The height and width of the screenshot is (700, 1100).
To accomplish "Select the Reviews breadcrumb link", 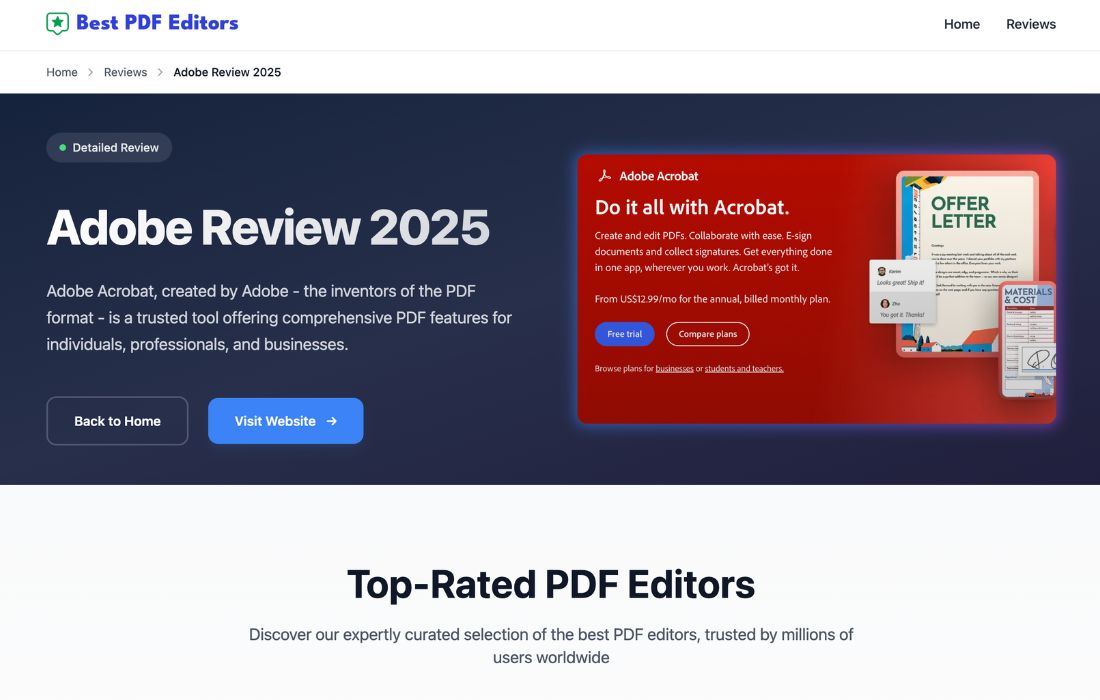I will pos(125,72).
